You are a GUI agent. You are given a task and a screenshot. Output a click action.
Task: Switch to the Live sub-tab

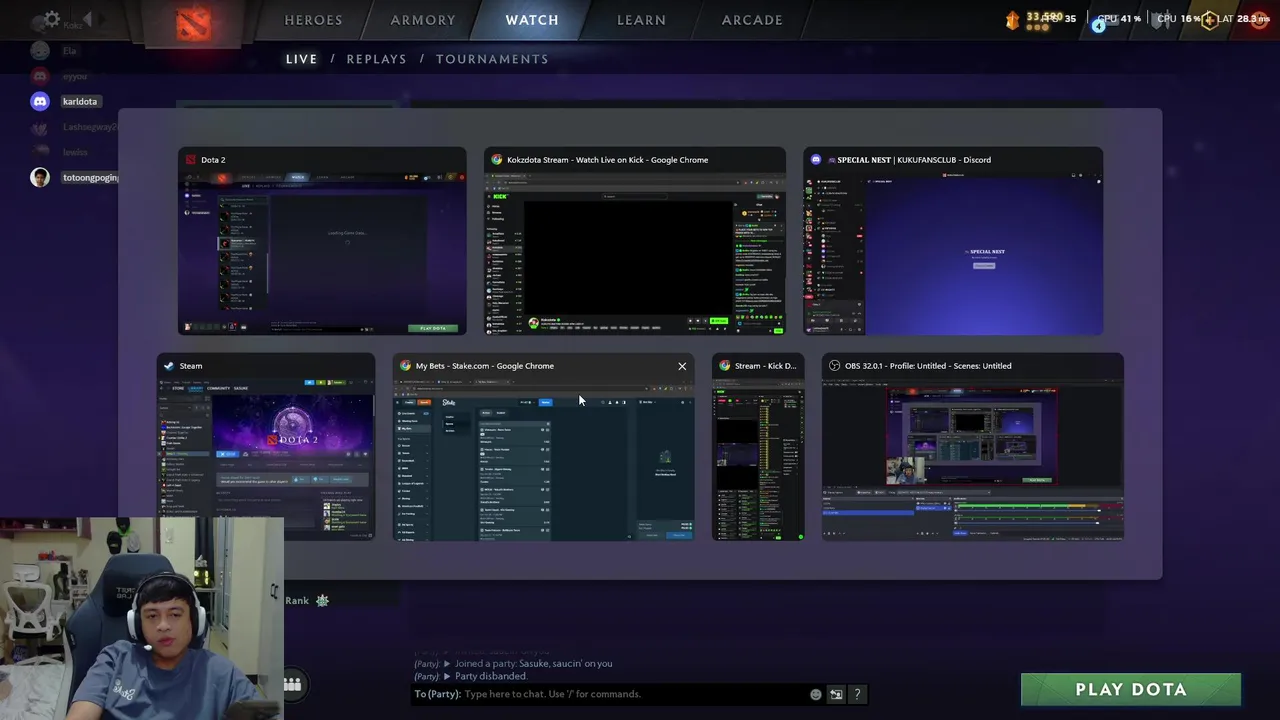pos(301,59)
